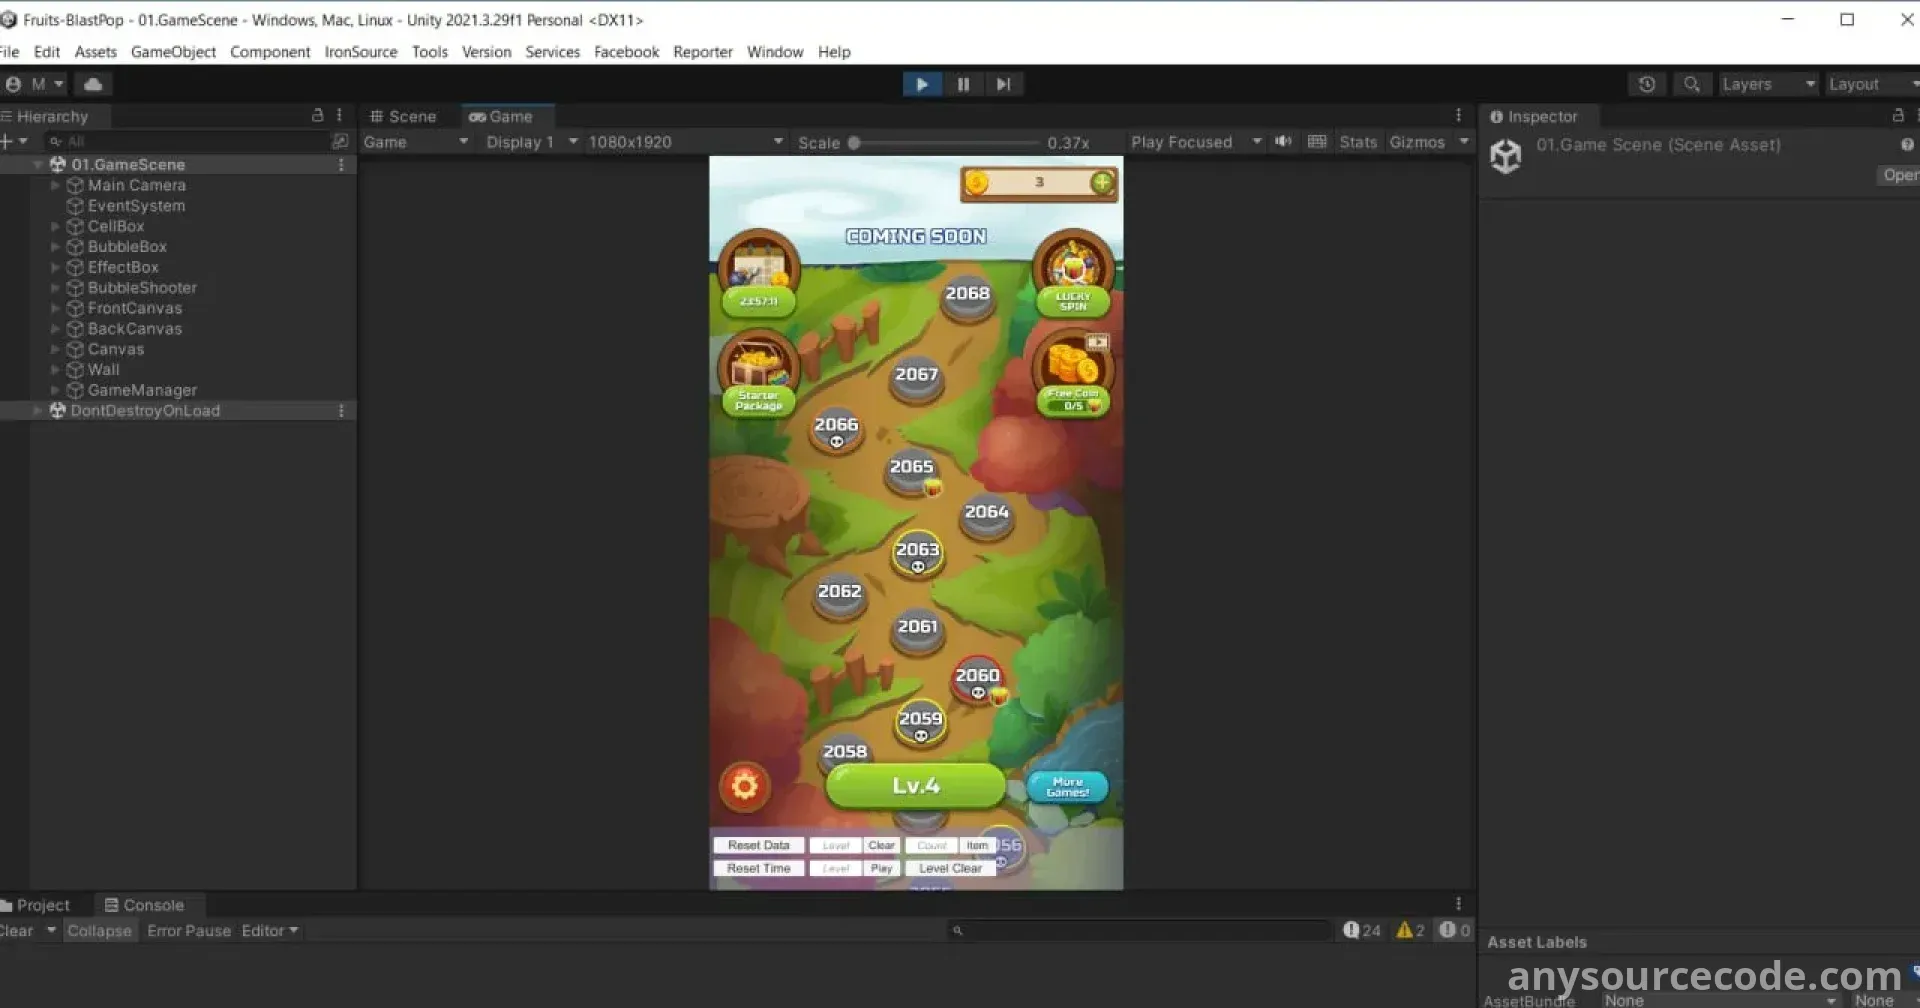Click the Step frame button
Viewport: 1920px width, 1008px height.
pos(1003,85)
